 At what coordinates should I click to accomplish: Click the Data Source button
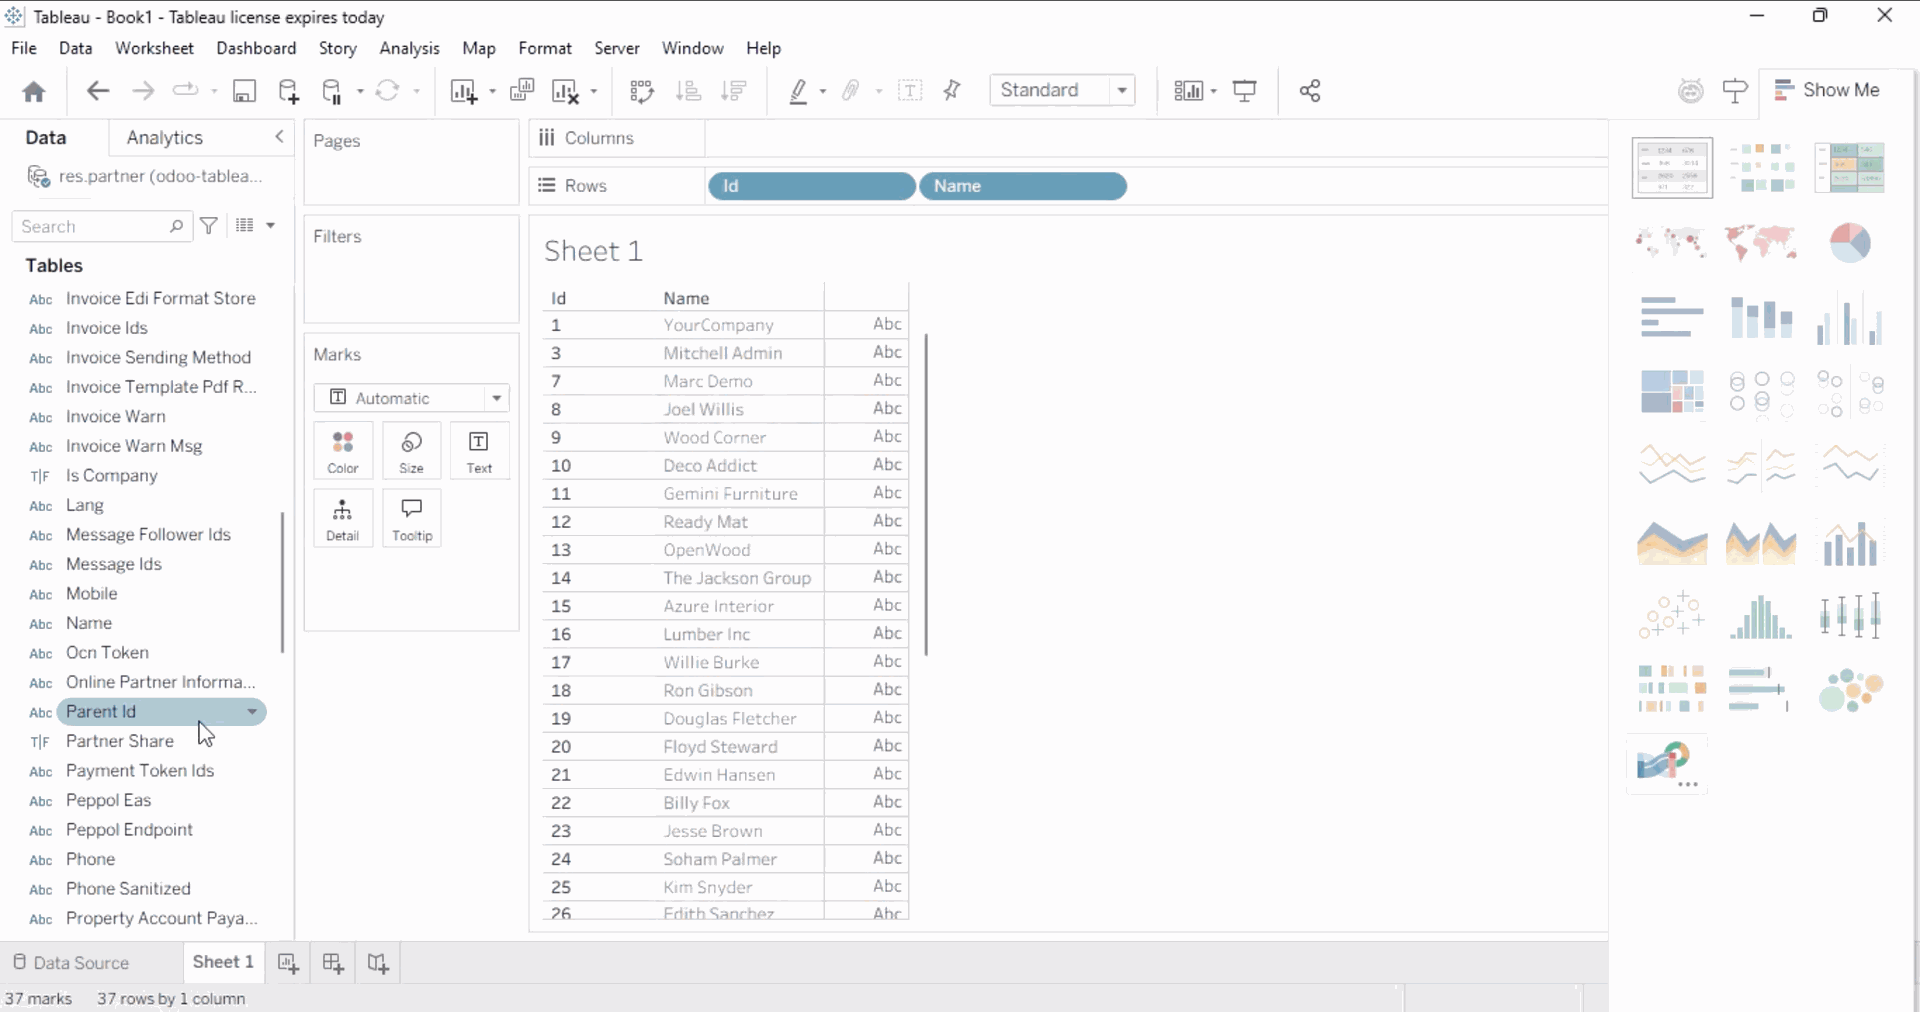71,963
